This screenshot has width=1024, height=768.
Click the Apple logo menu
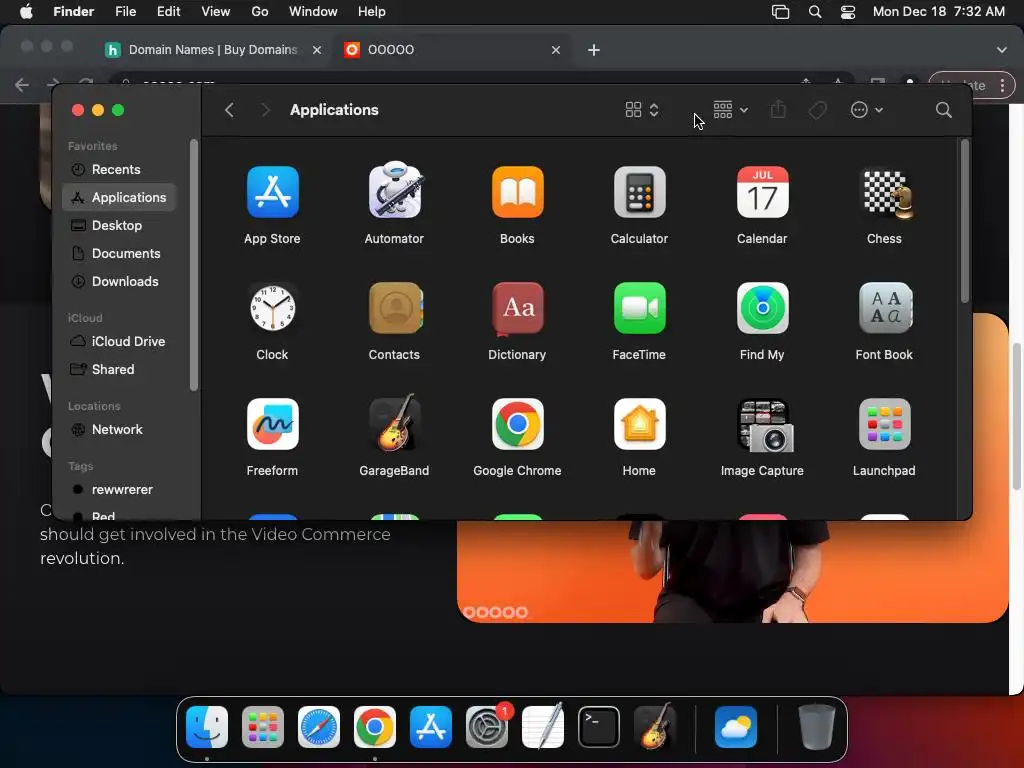26,11
